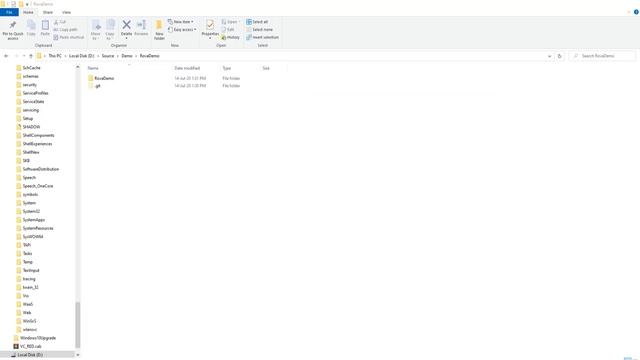Click the navigation pane scroll-up arrow
This screenshot has width=640, height=360.
click(x=78, y=67)
